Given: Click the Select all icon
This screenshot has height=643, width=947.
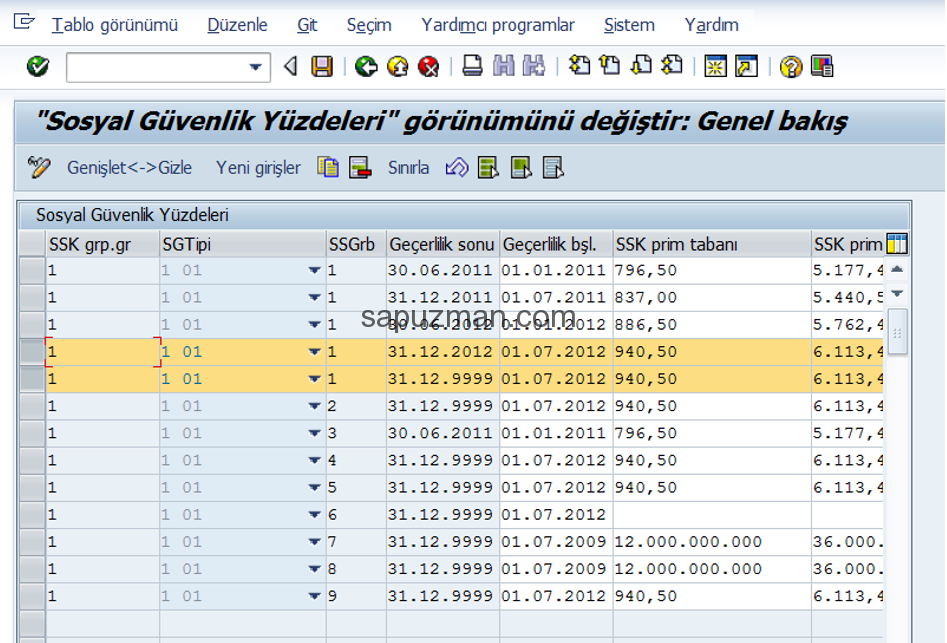Looking at the screenshot, I should pyautogui.click(x=488, y=167).
